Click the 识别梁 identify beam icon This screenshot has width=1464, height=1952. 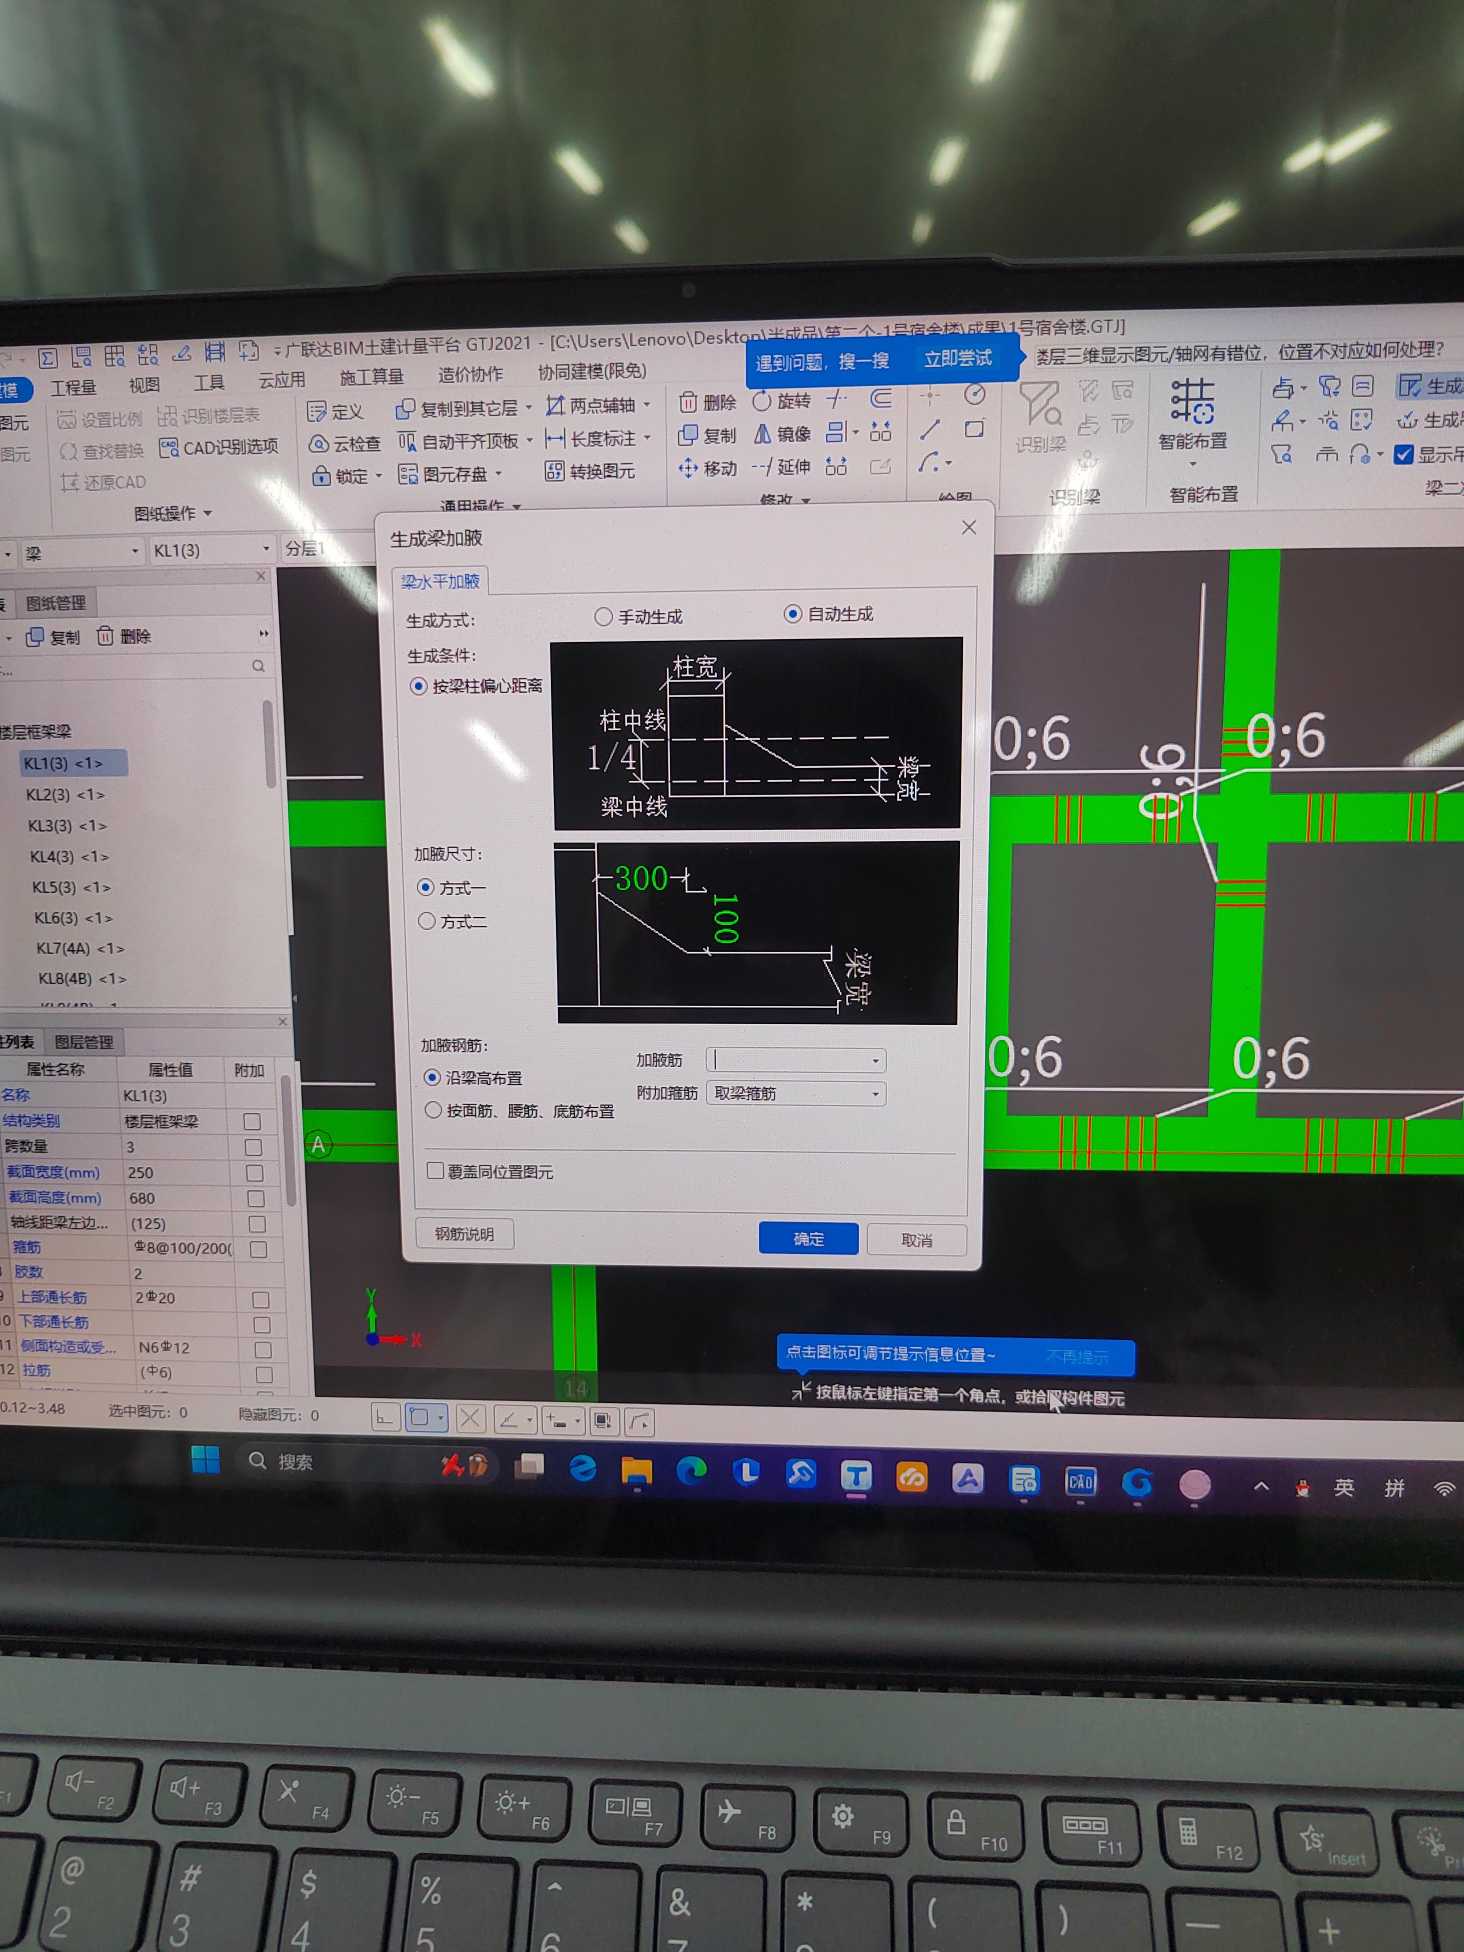pyautogui.click(x=1040, y=418)
